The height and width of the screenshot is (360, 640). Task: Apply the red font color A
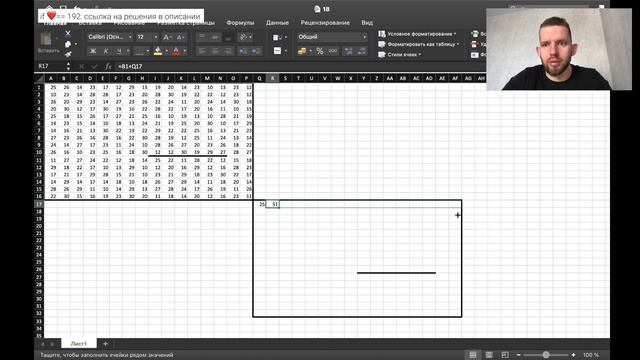[176, 51]
